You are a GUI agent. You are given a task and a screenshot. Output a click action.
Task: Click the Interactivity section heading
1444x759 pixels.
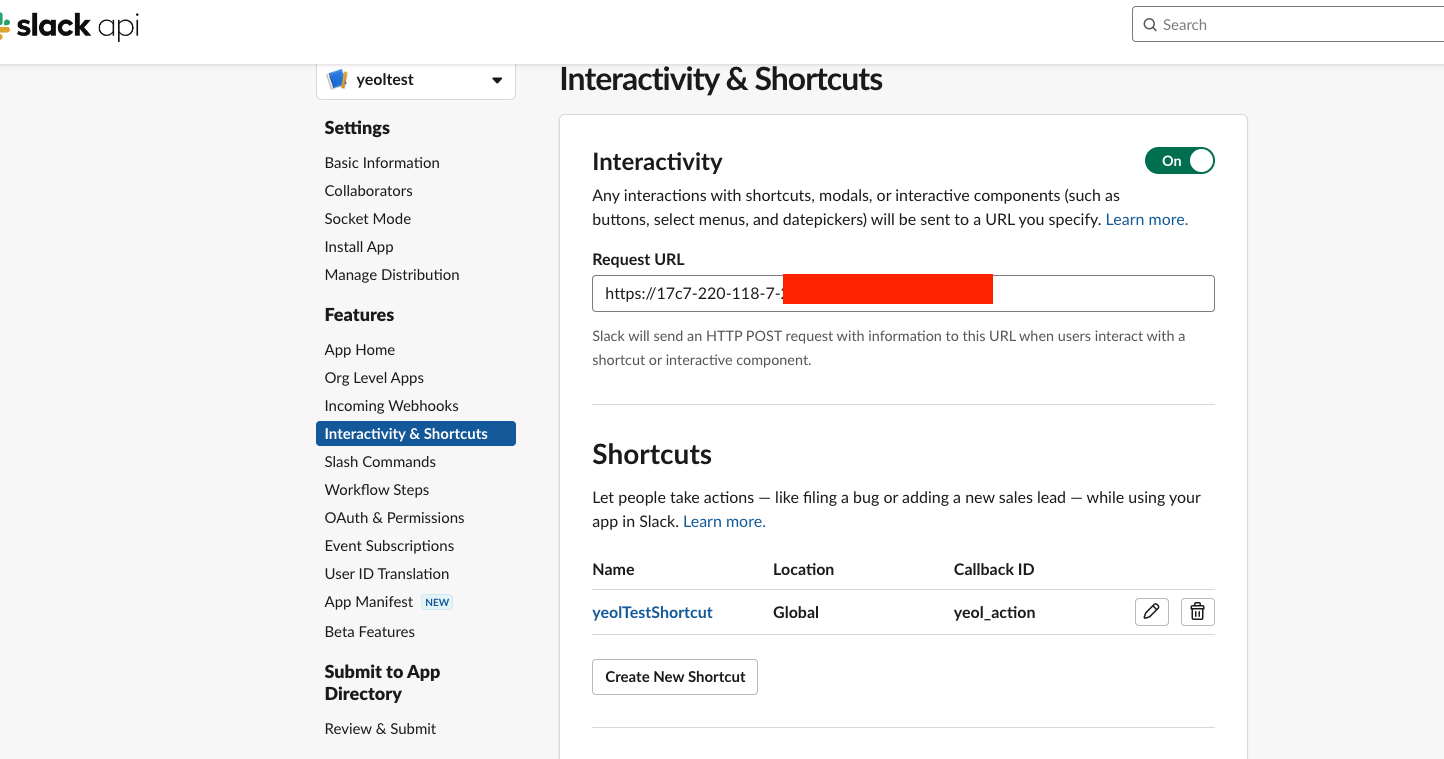pyautogui.click(x=657, y=162)
